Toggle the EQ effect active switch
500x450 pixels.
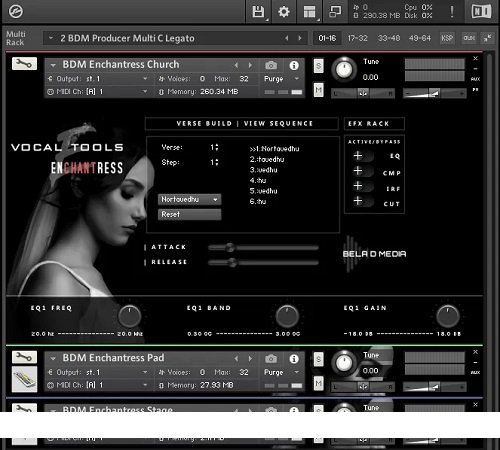(362, 156)
